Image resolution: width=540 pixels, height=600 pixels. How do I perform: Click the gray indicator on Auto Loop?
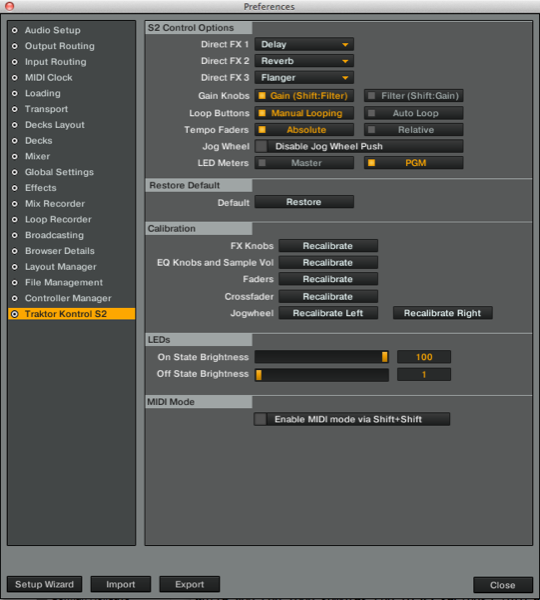[371, 113]
